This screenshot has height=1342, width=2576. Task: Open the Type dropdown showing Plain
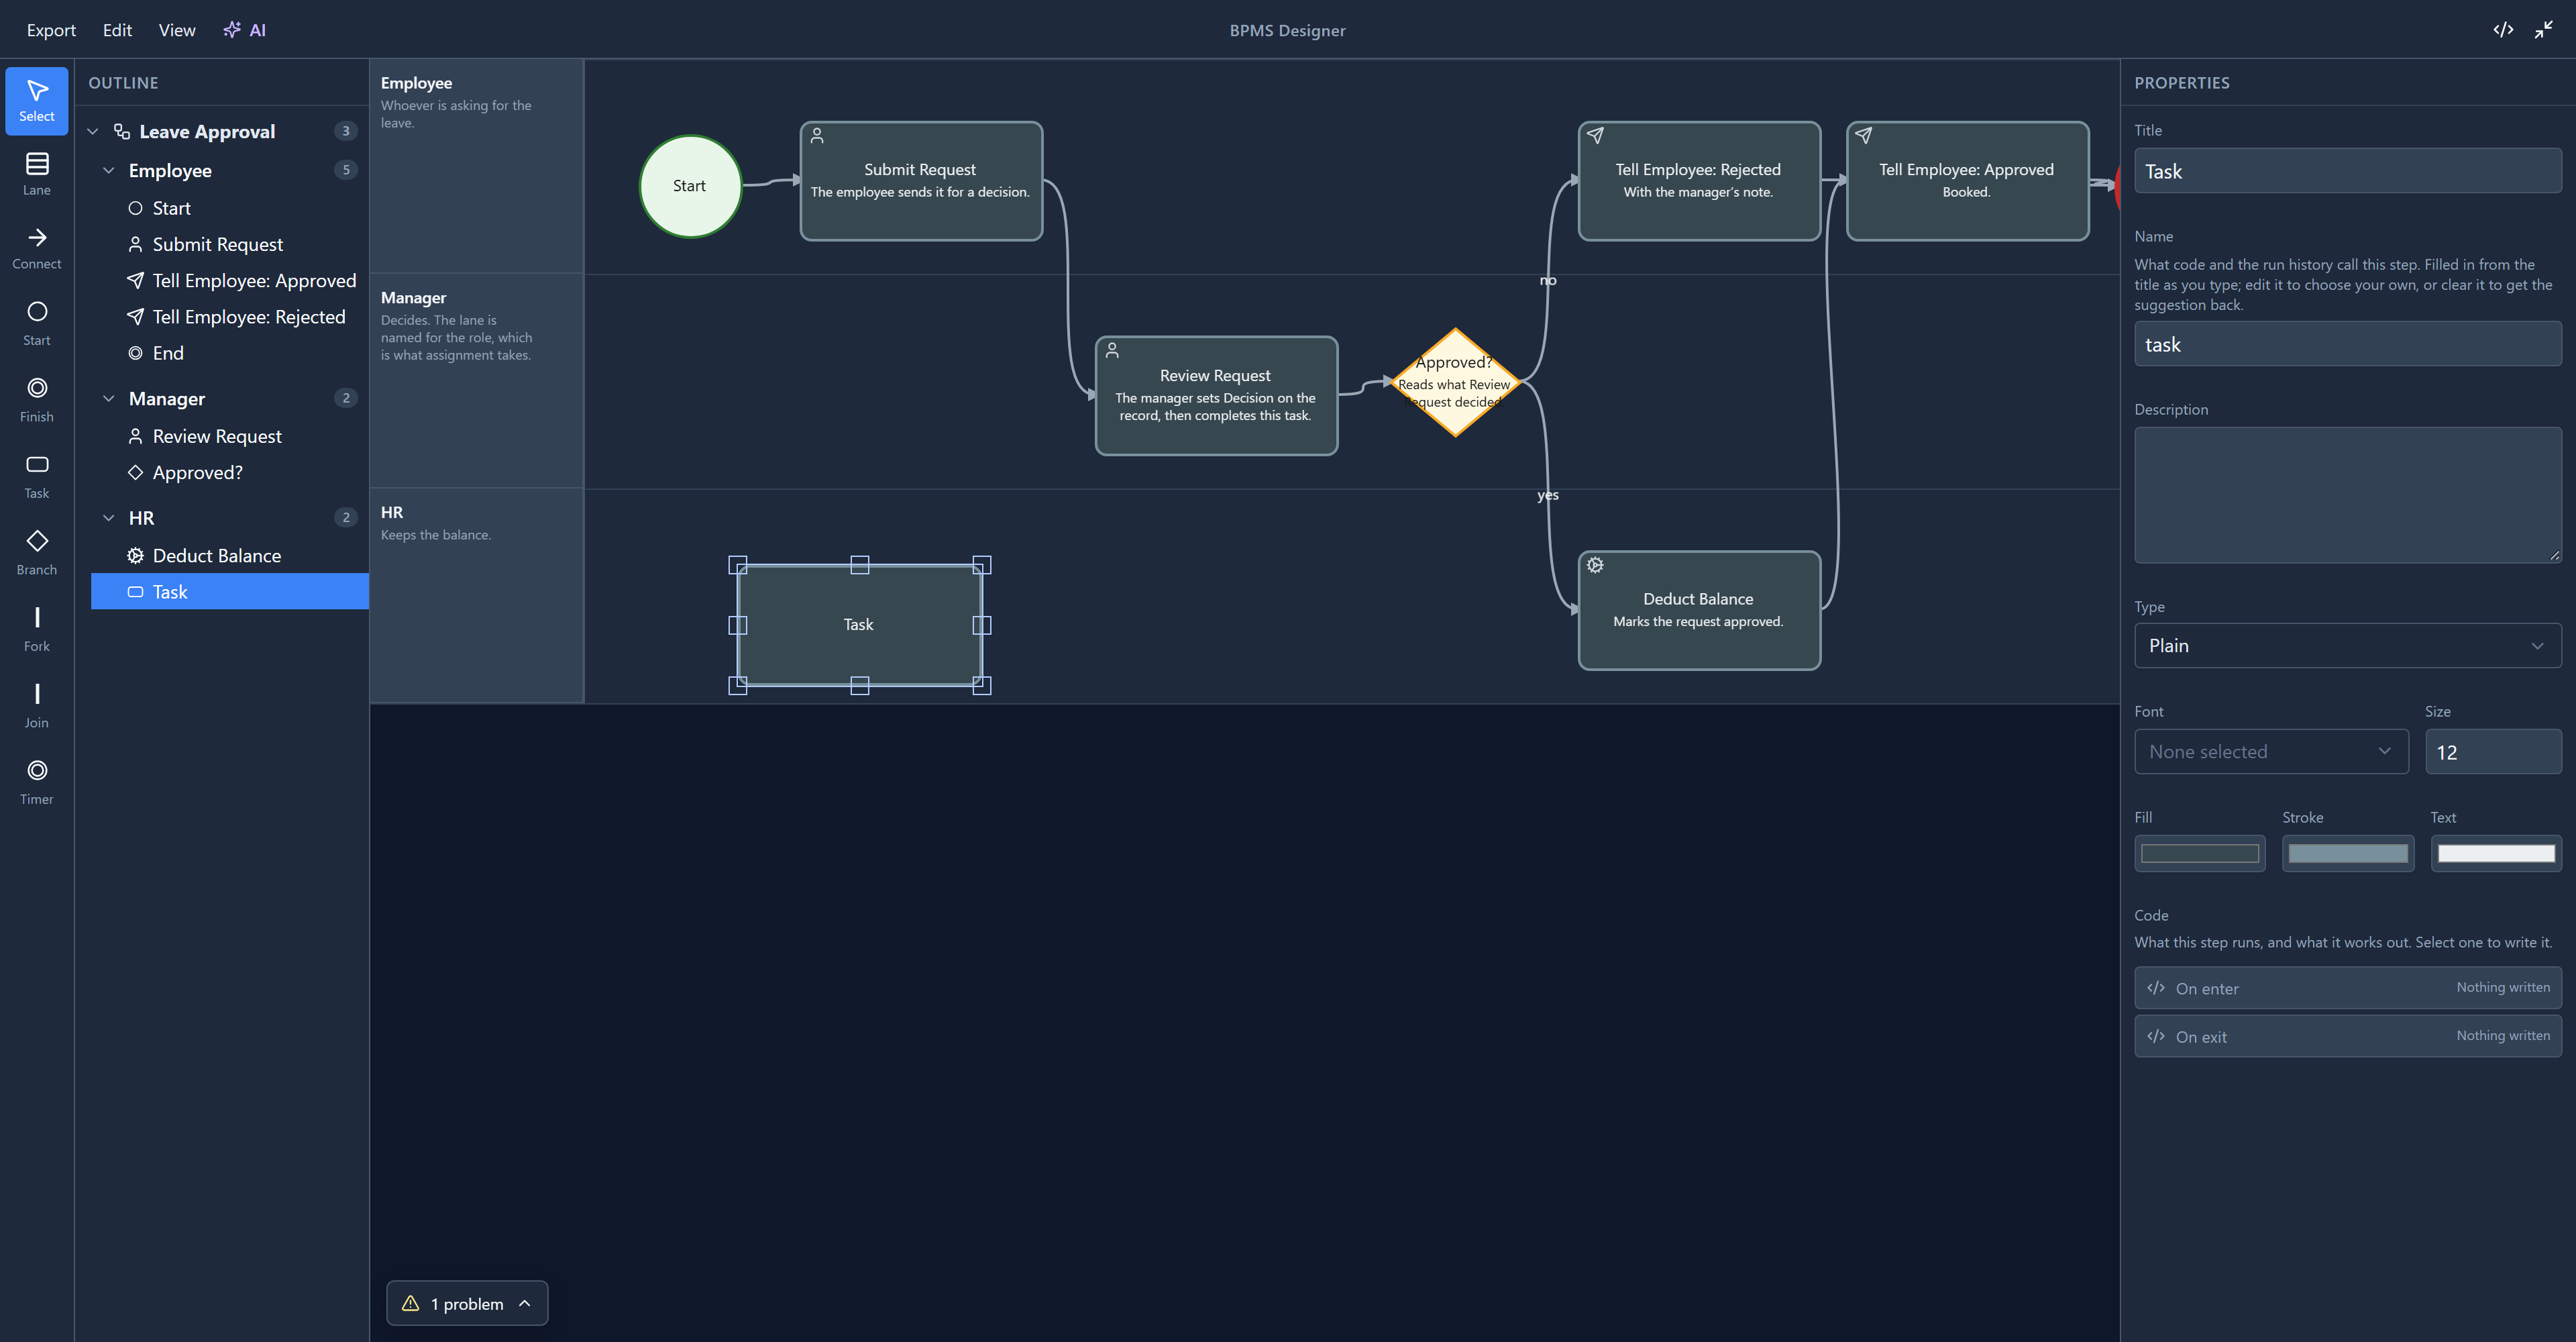click(x=2347, y=645)
